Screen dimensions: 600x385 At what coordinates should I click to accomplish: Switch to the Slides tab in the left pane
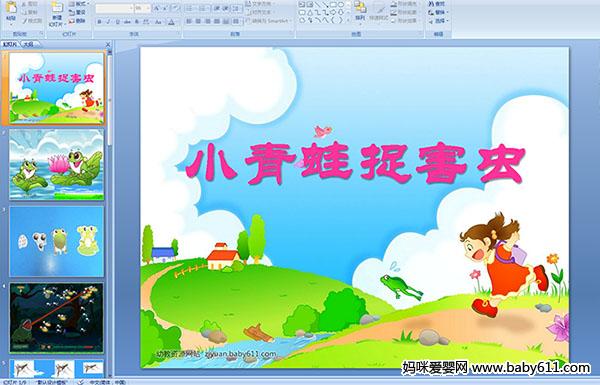pyautogui.click(x=10, y=44)
